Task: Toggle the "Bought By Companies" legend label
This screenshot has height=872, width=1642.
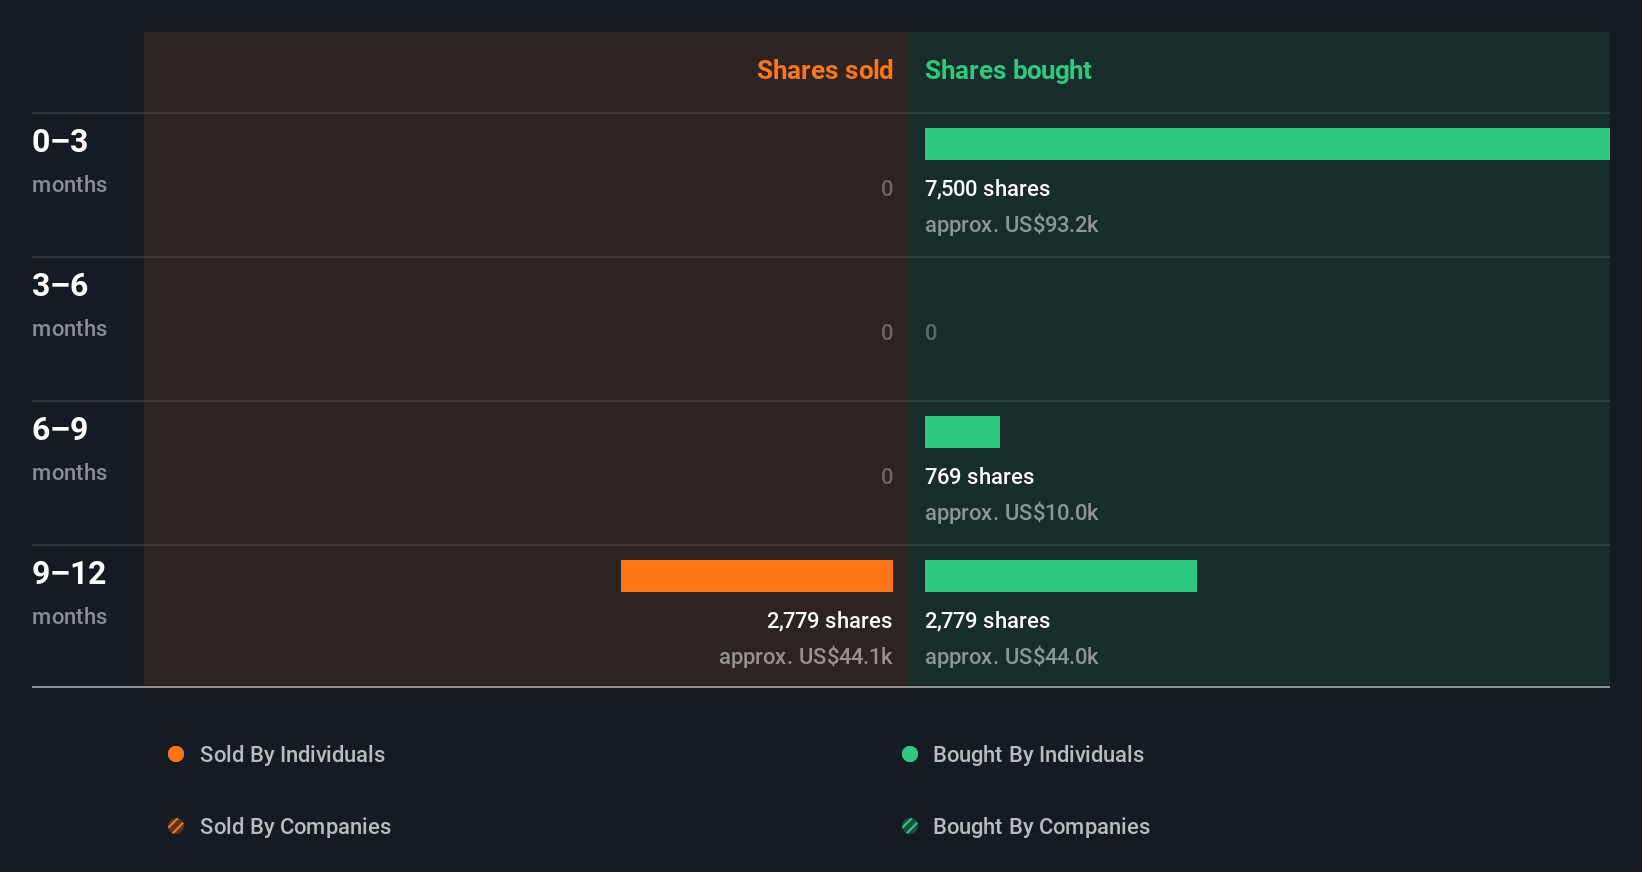Action: pos(1041,826)
